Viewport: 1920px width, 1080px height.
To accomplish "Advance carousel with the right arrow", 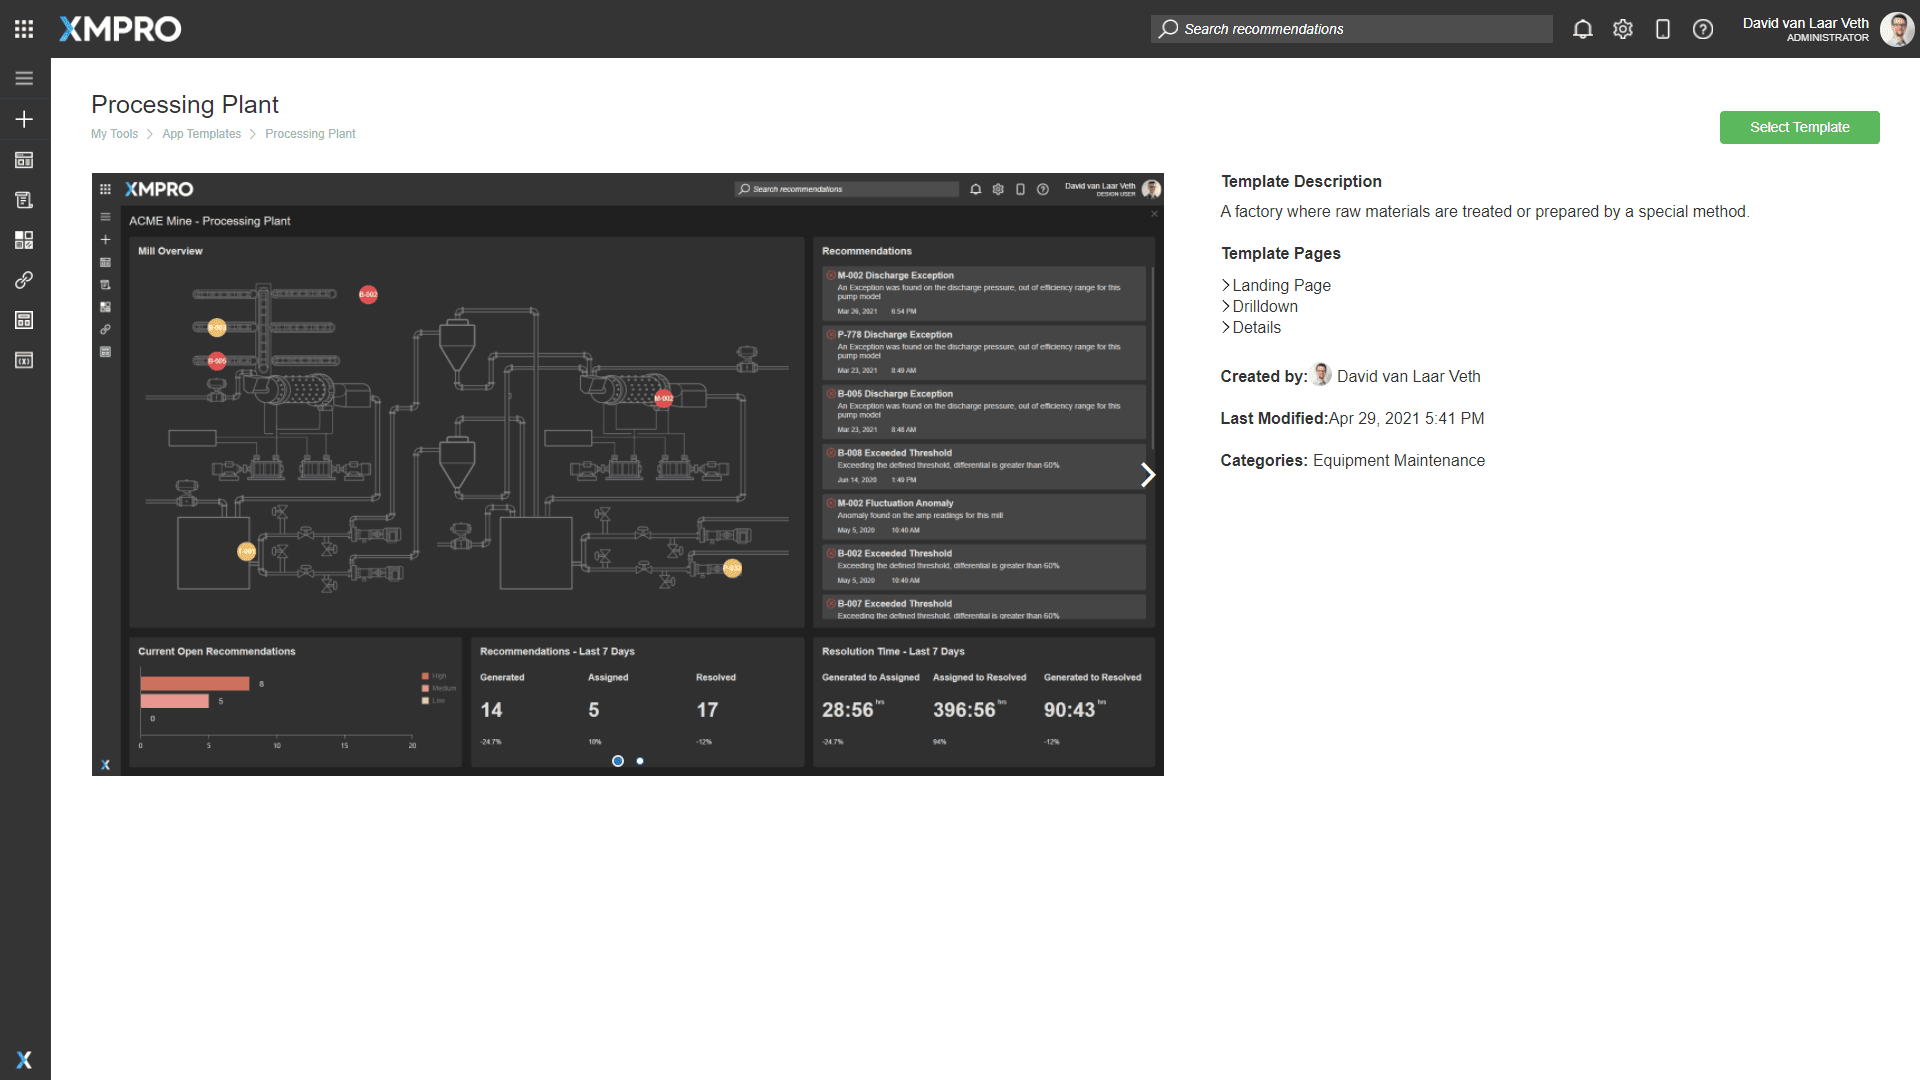I will pos(1147,475).
